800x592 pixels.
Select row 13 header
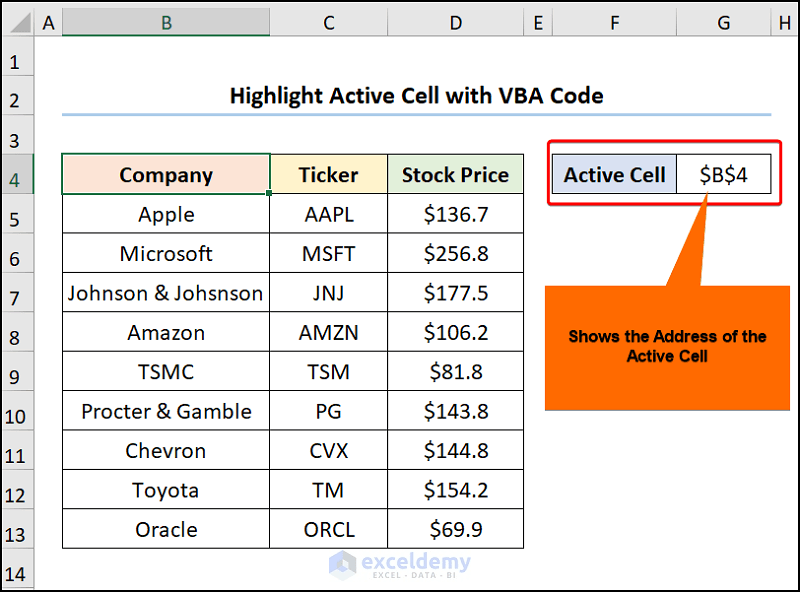pos(17,529)
